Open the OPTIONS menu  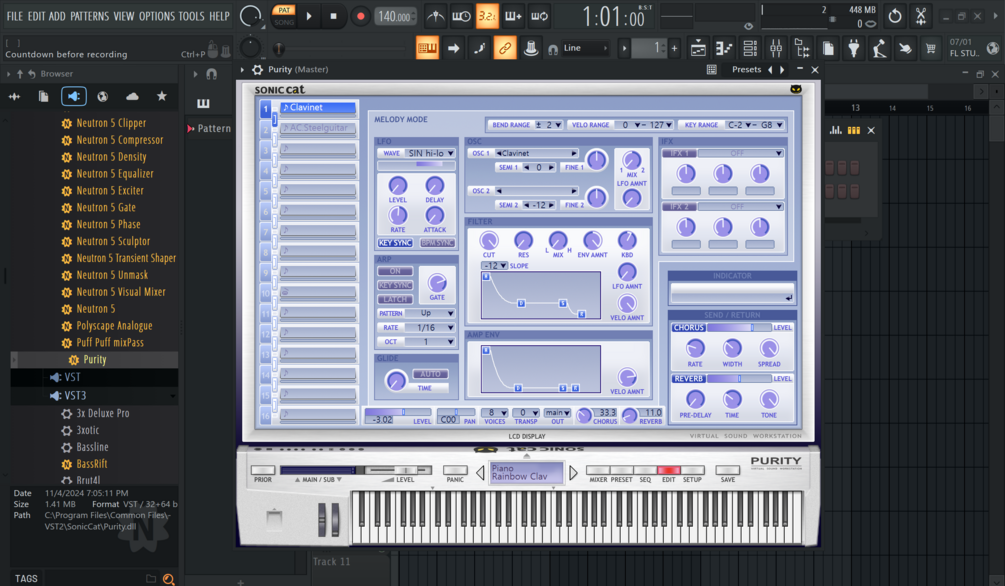pos(156,16)
